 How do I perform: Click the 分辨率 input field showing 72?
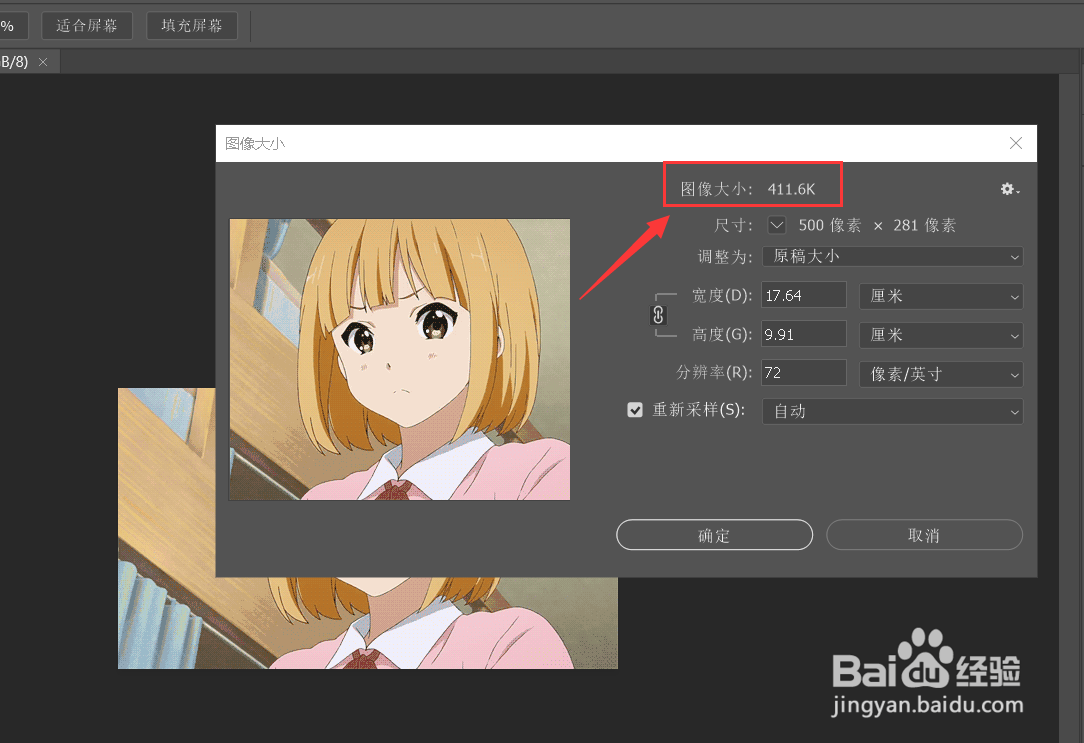804,373
